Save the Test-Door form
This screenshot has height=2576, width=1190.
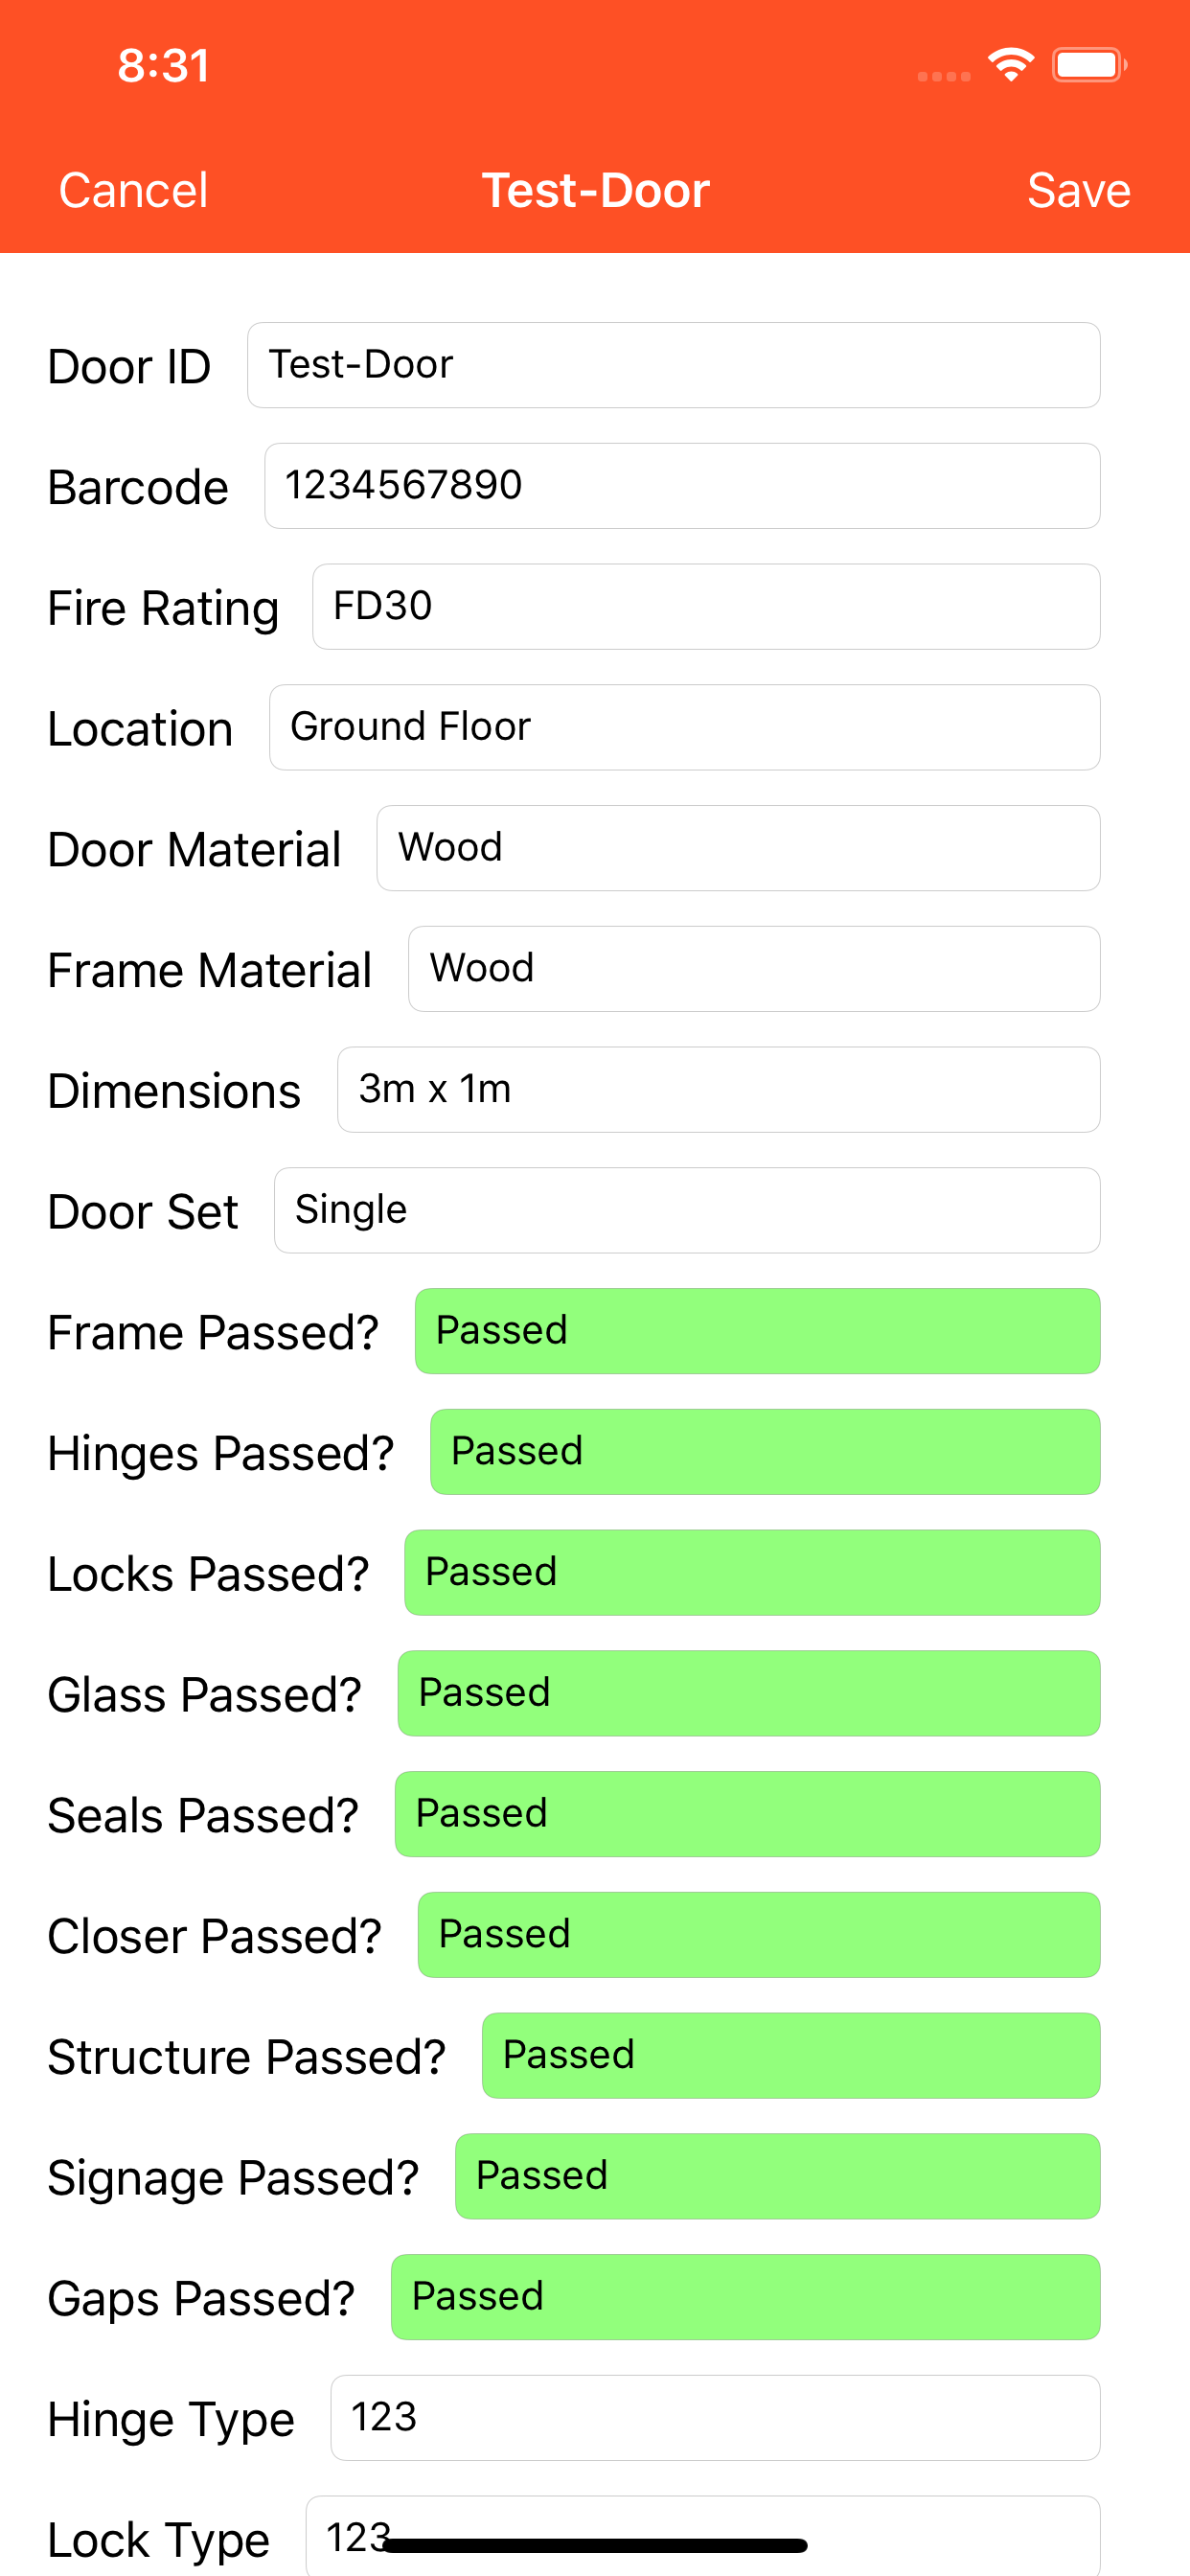point(1078,190)
